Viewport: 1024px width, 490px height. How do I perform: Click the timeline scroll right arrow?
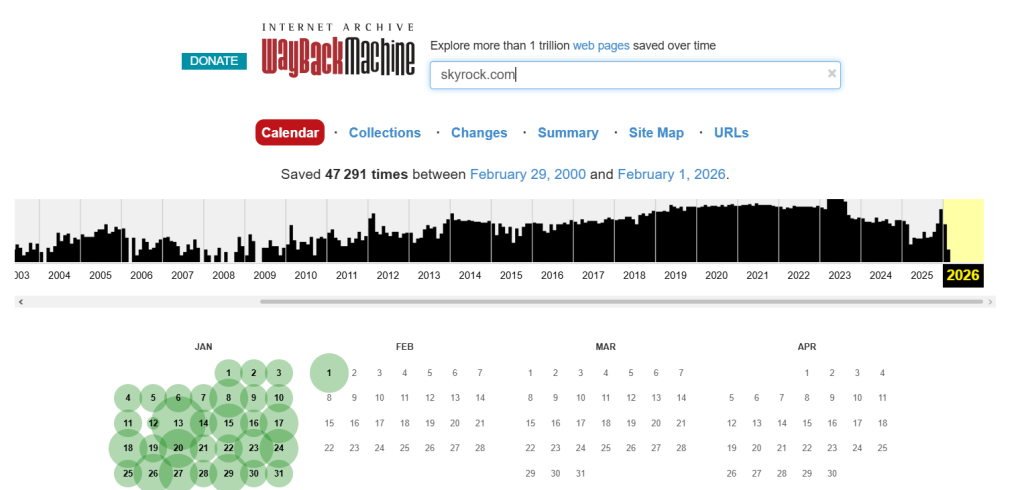991,302
